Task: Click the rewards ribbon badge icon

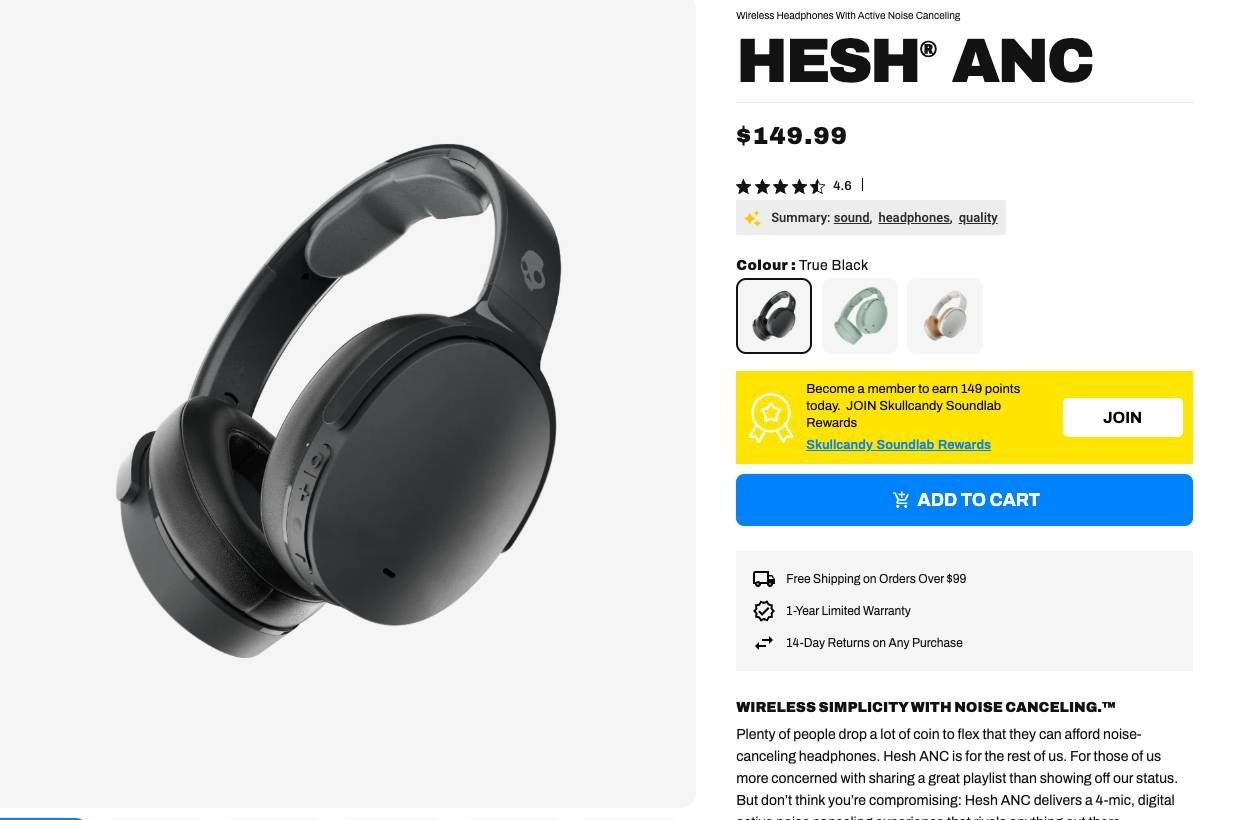Action: pyautogui.click(x=771, y=418)
